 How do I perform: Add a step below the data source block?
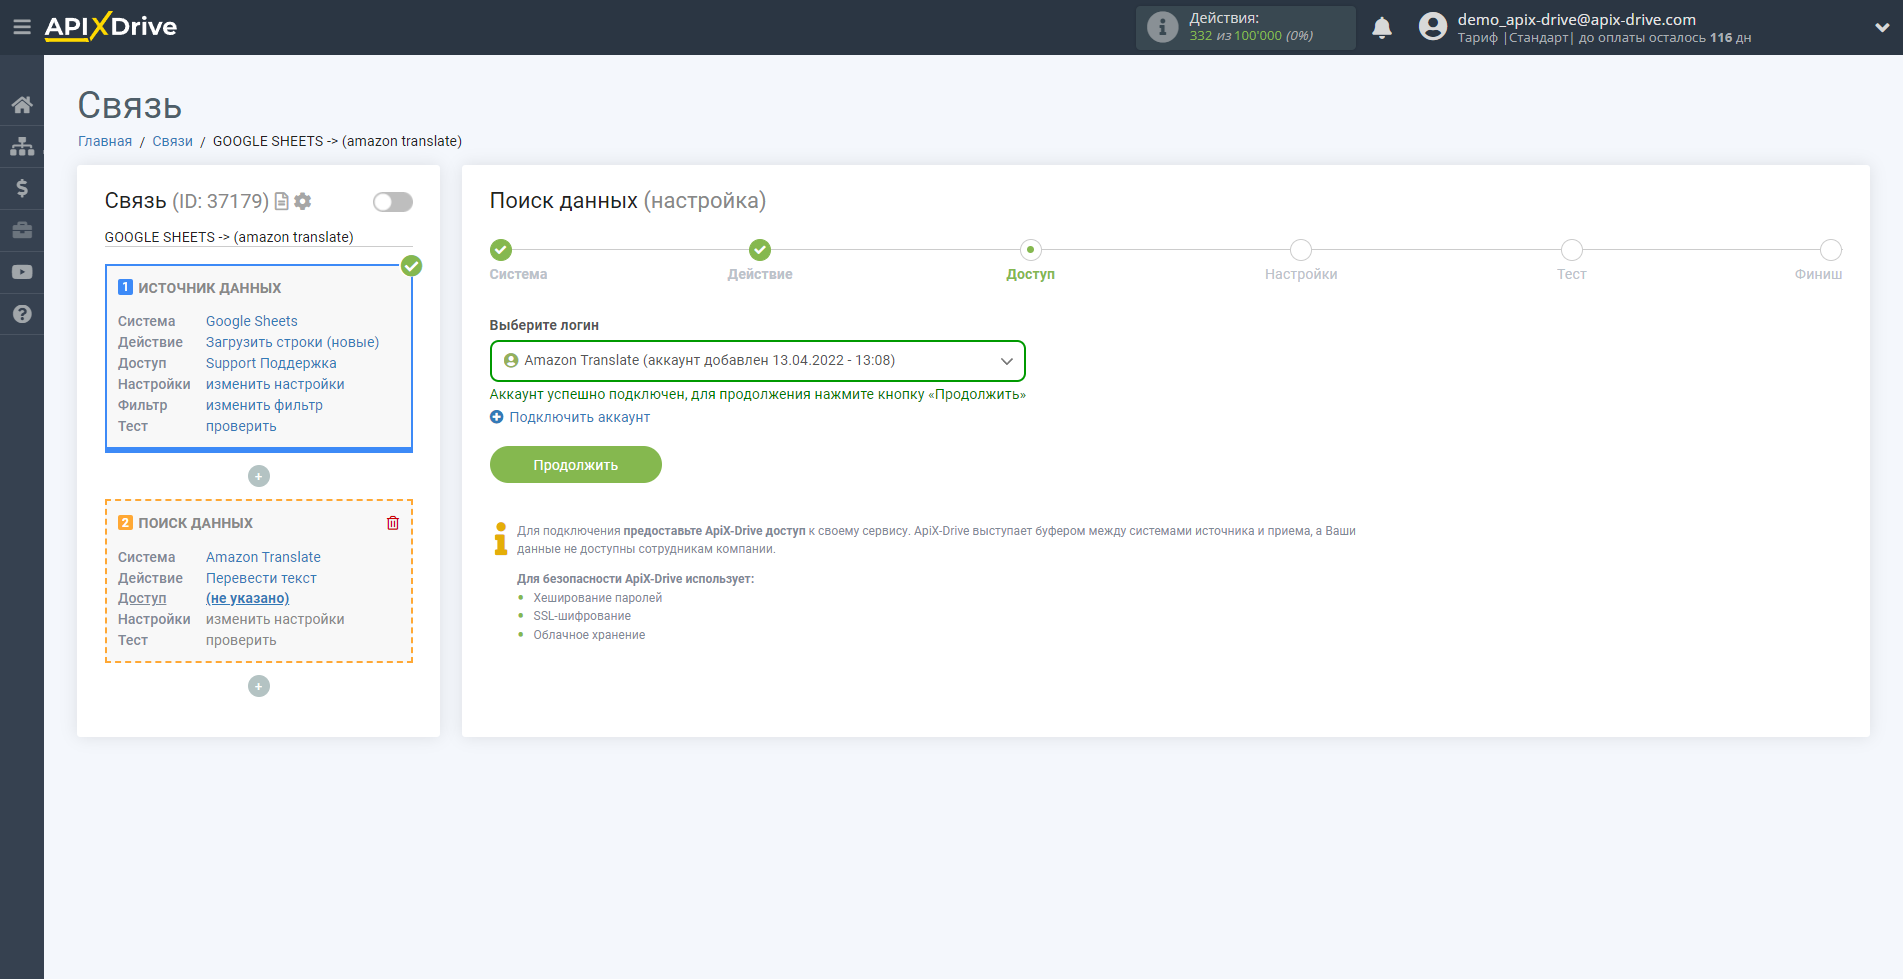[259, 476]
